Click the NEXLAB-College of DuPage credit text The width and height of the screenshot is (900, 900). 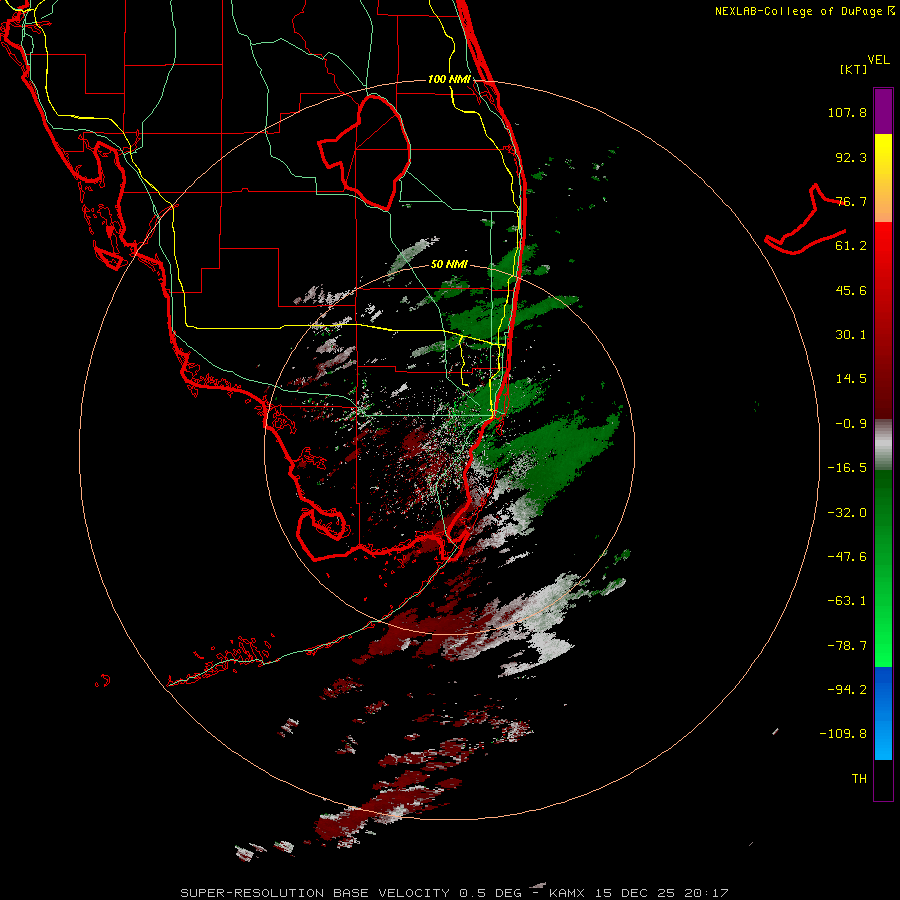(799, 11)
